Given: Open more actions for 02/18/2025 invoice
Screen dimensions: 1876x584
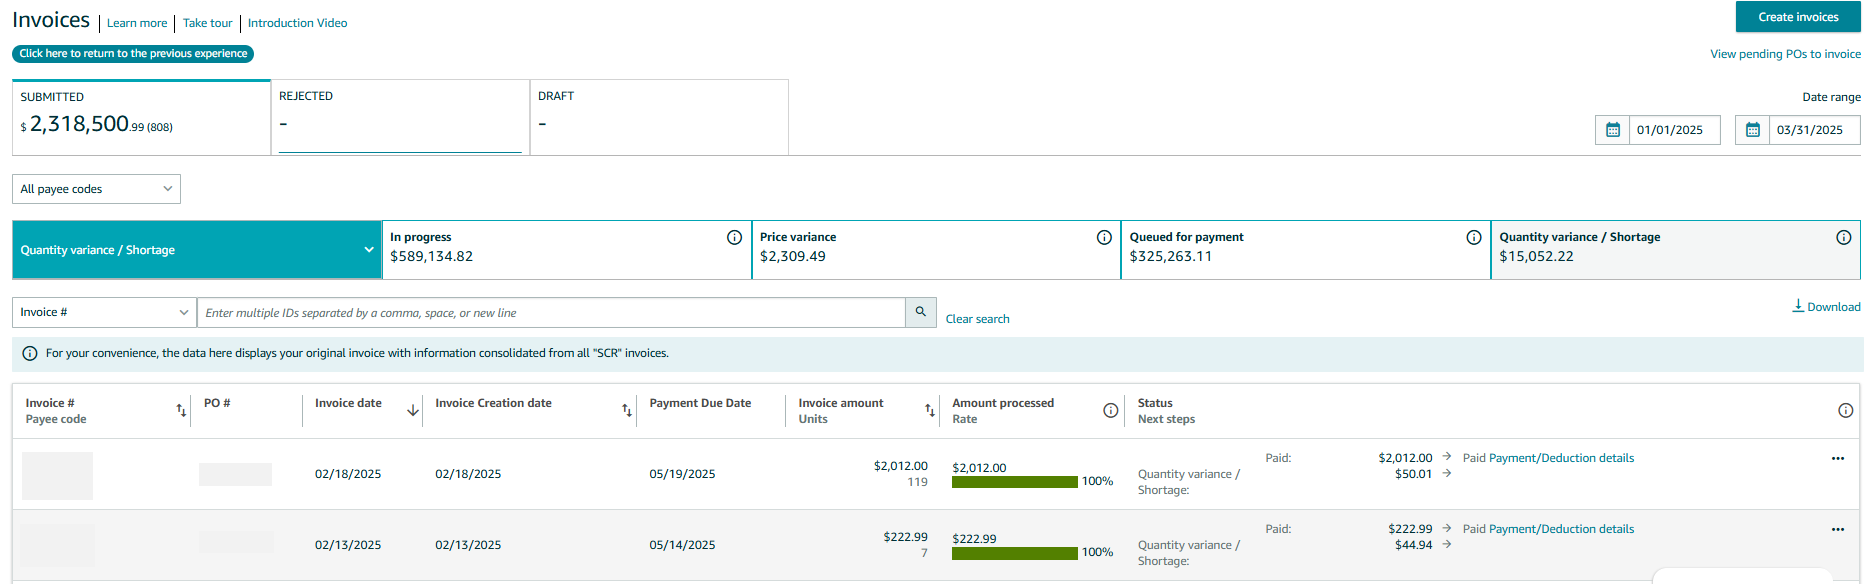Looking at the screenshot, I should pos(1838,458).
